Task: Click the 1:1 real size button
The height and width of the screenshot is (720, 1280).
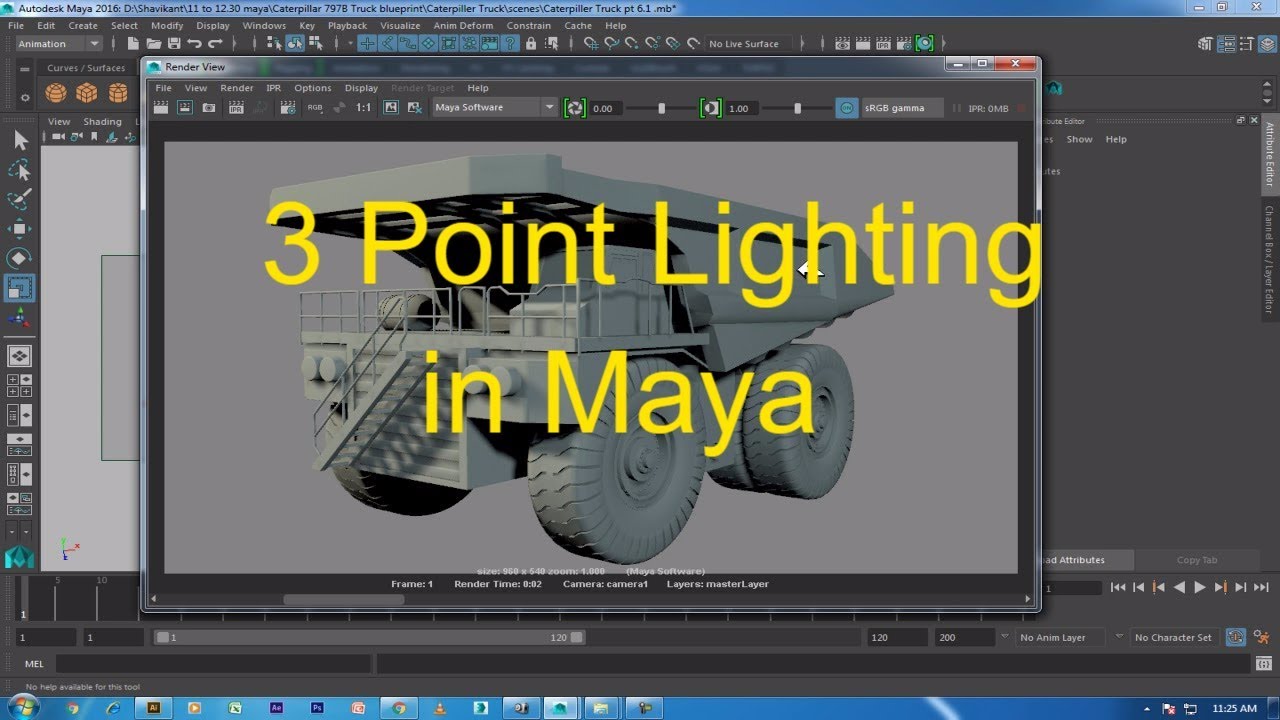Action: (x=364, y=108)
